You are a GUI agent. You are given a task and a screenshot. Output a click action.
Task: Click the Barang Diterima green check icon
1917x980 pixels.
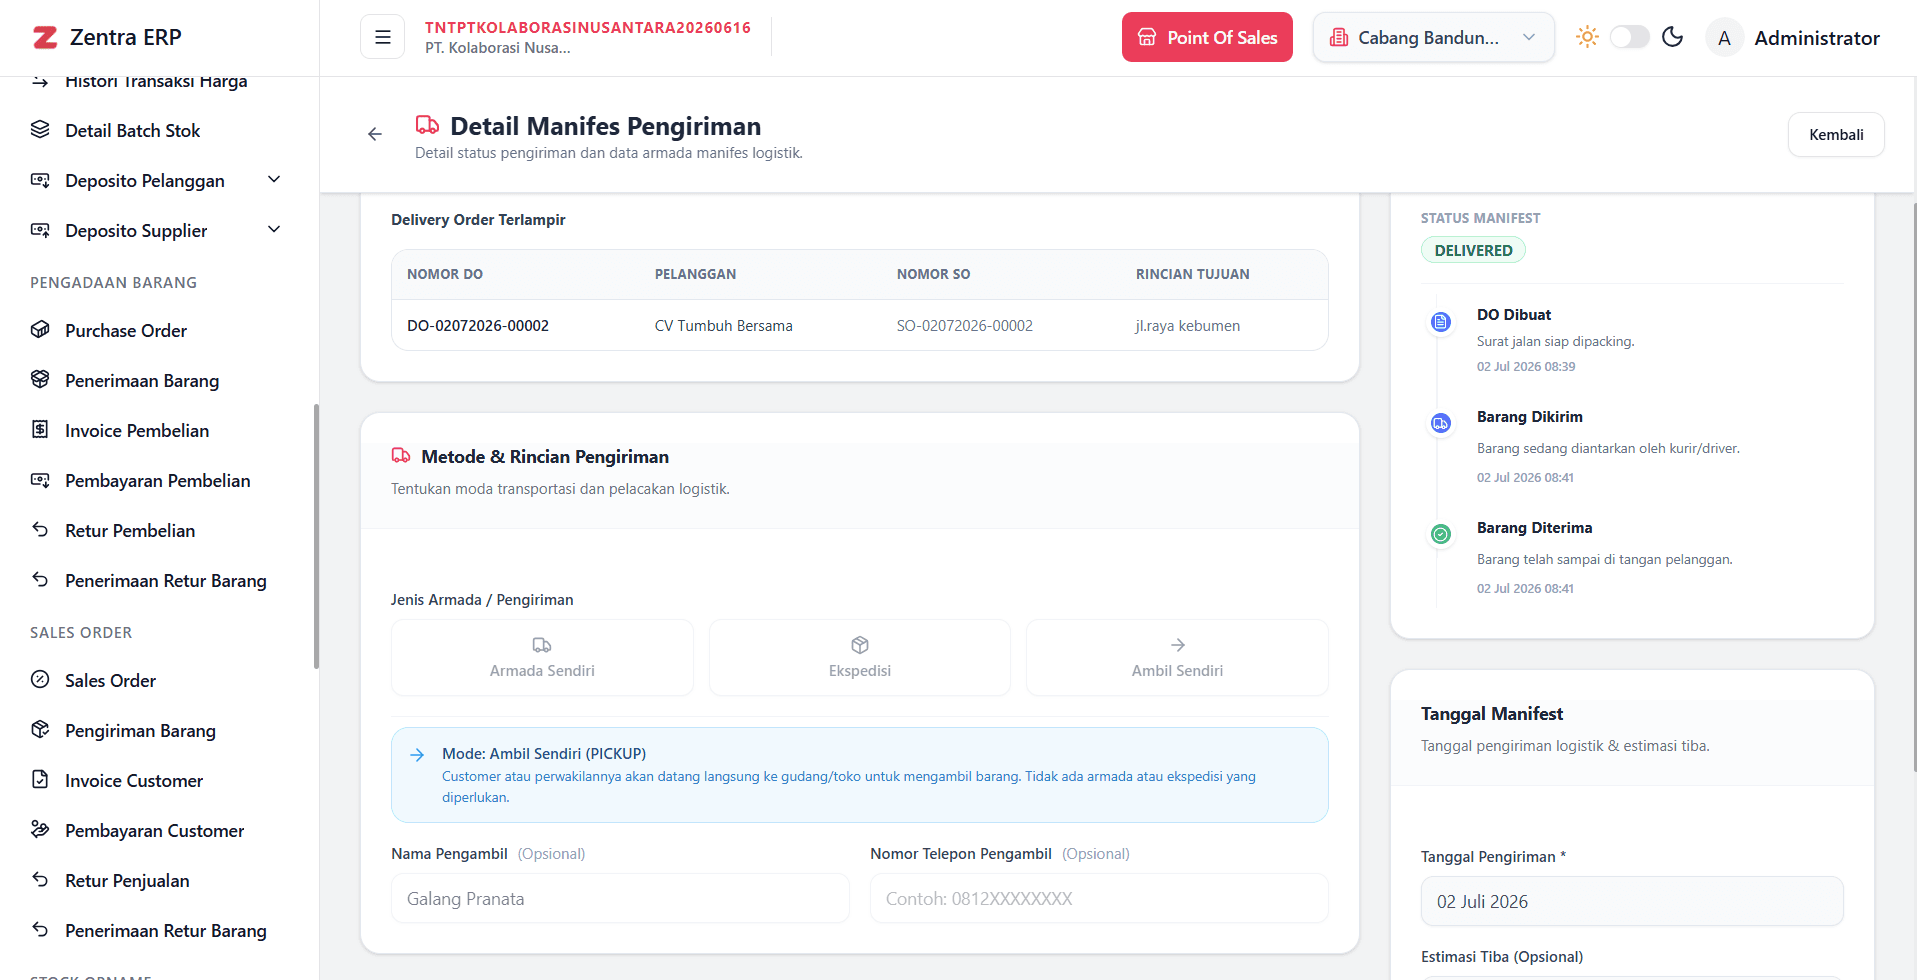point(1440,534)
